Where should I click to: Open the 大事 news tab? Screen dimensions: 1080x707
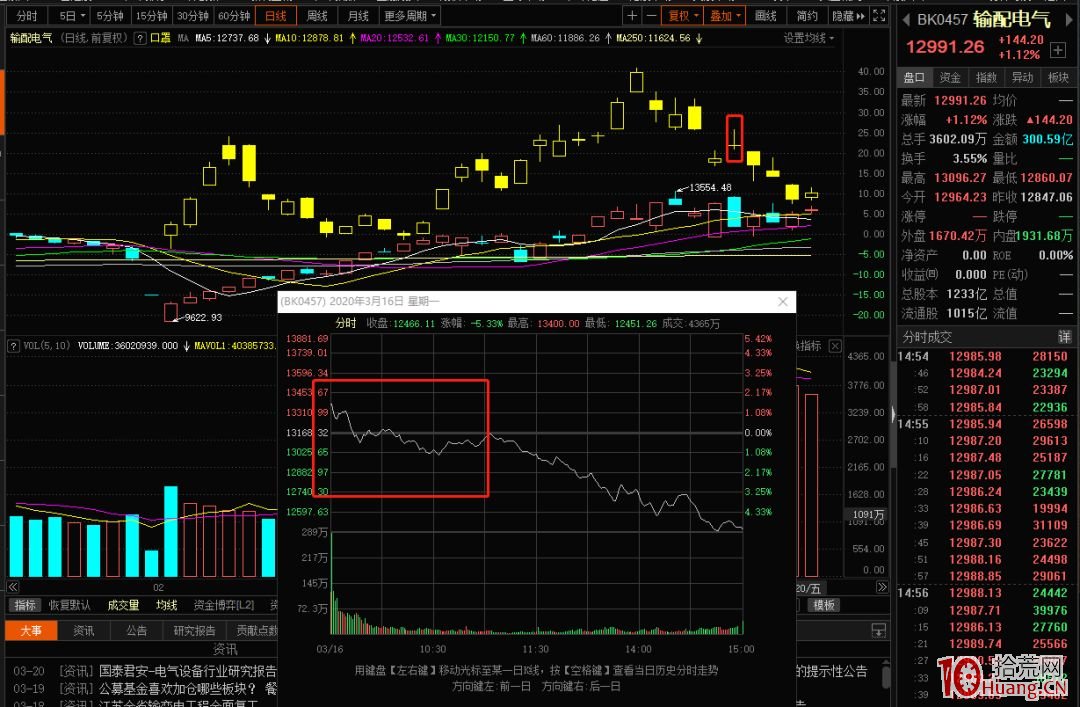click(30, 630)
